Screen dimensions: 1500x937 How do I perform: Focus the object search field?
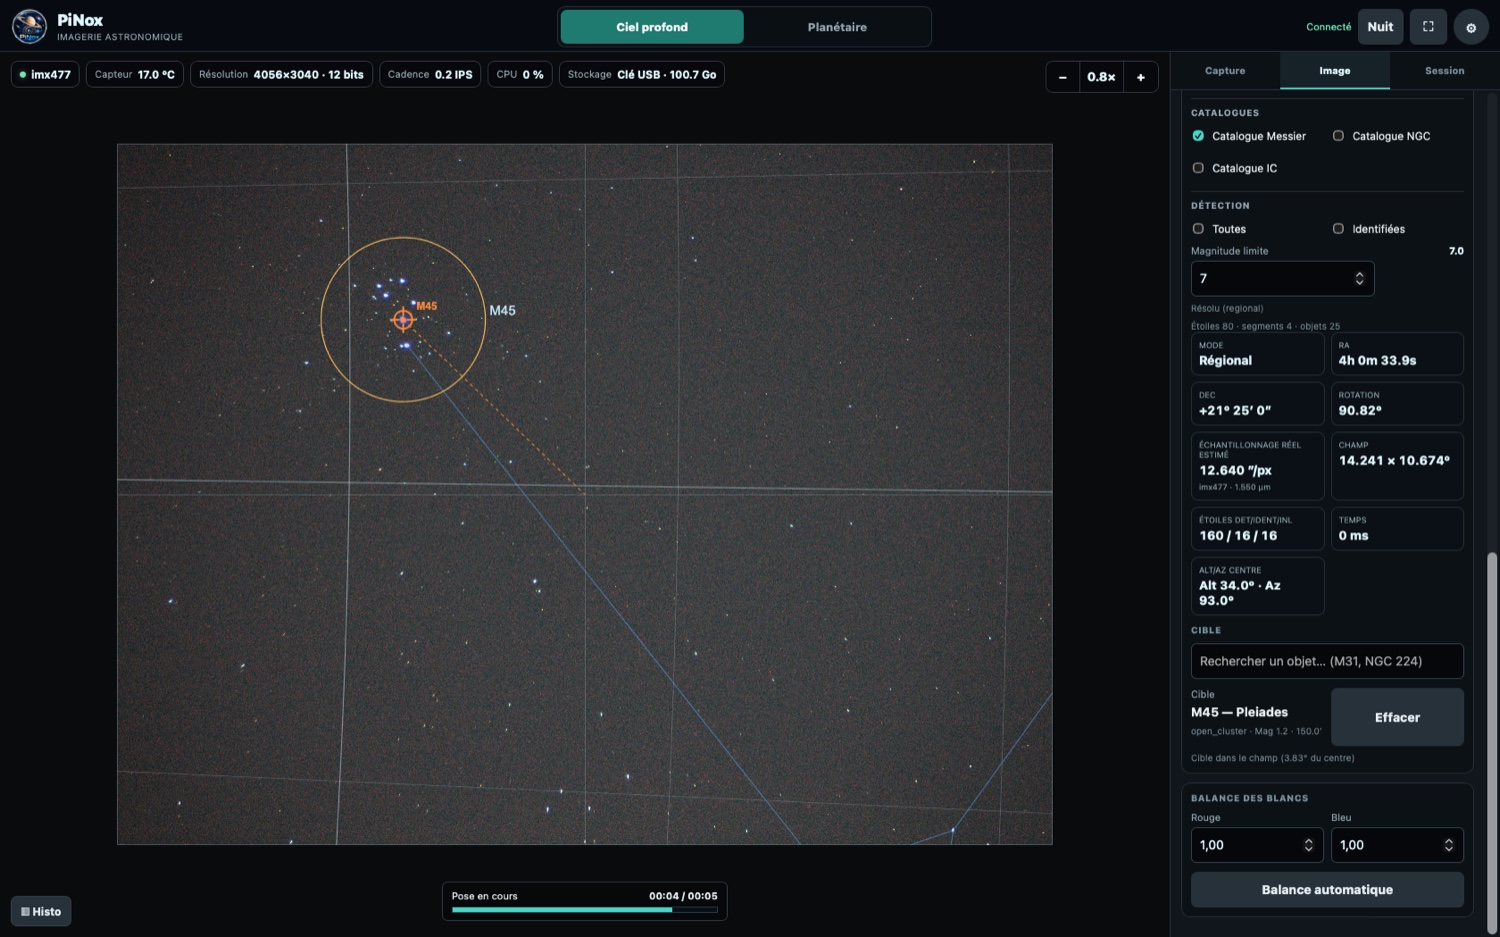pyautogui.click(x=1327, y=661)
